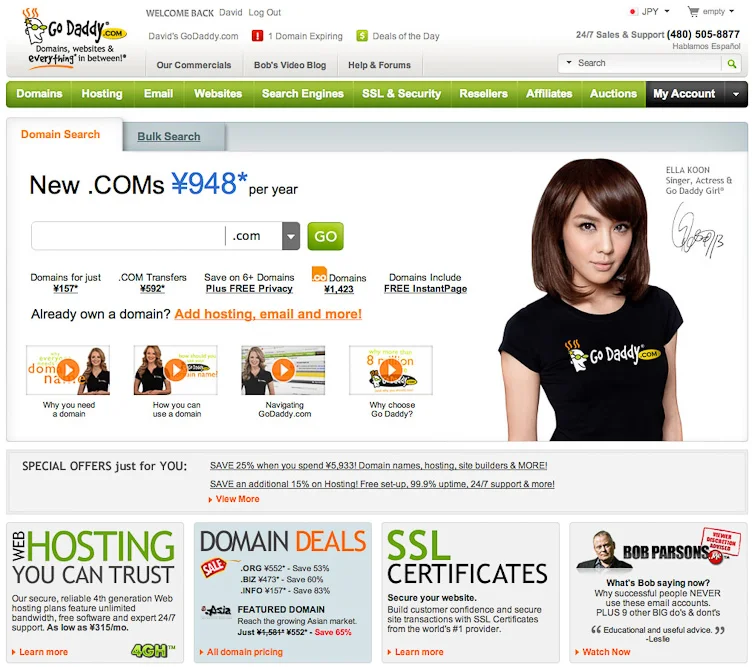Click the green GO button
755x667 pixels.
point(325,236)
